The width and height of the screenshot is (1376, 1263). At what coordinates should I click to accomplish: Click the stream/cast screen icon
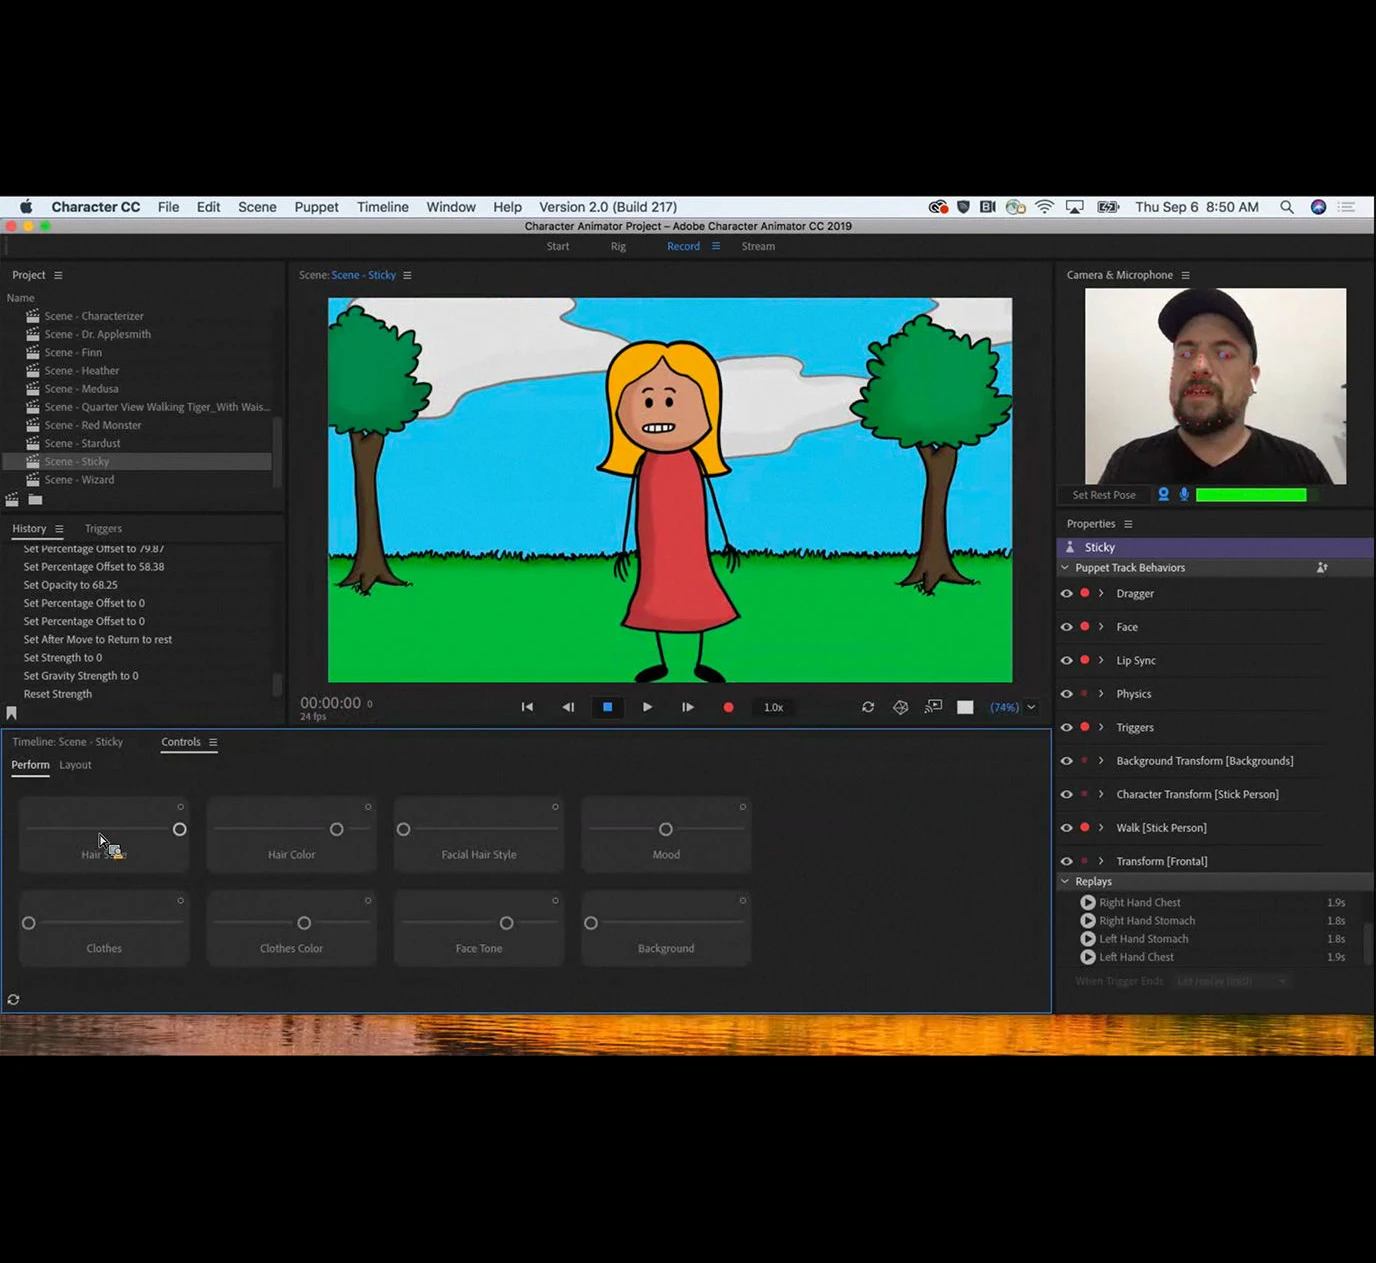pos(933,707)
